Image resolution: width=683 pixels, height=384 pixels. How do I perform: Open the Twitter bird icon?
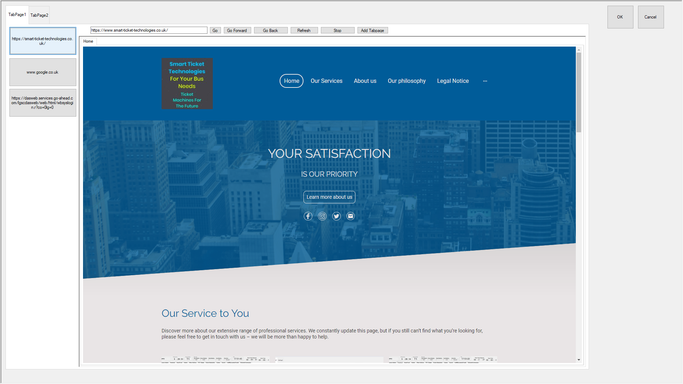[x=336, y=216]
